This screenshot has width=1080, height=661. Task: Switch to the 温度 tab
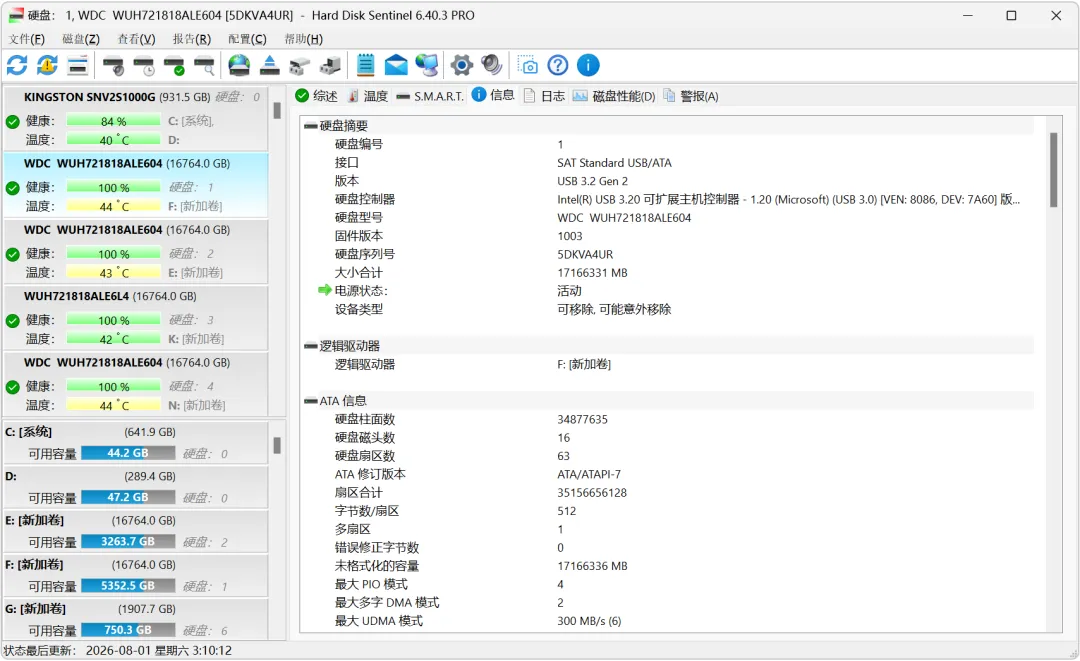coord(368,96)
